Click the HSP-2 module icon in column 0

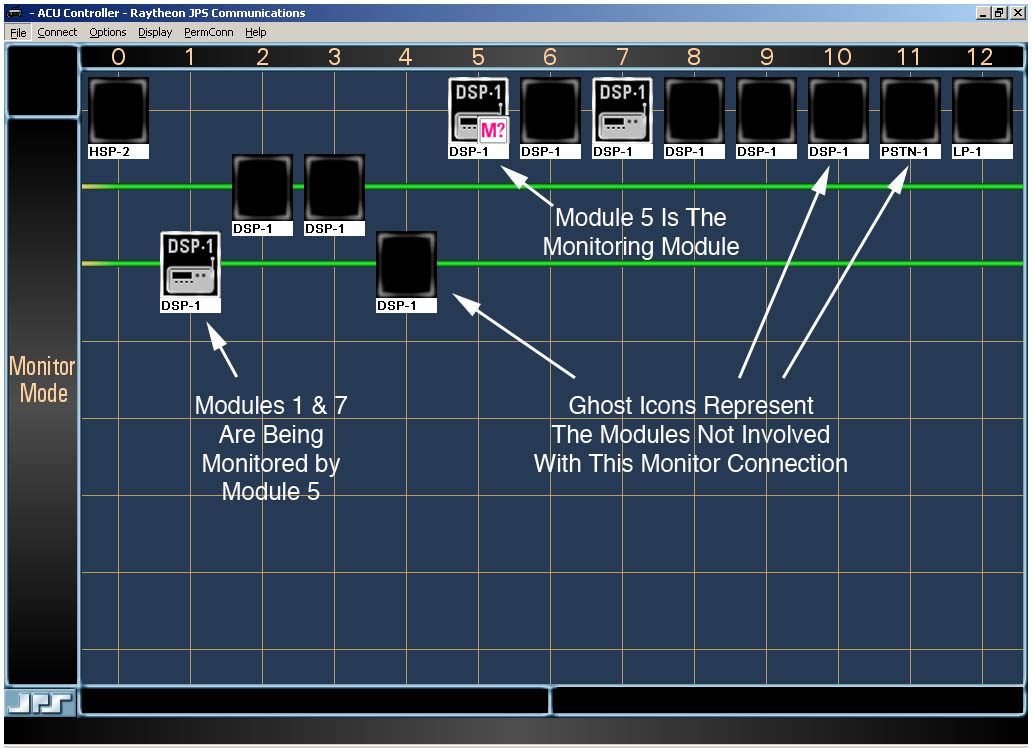click(118, 111)
